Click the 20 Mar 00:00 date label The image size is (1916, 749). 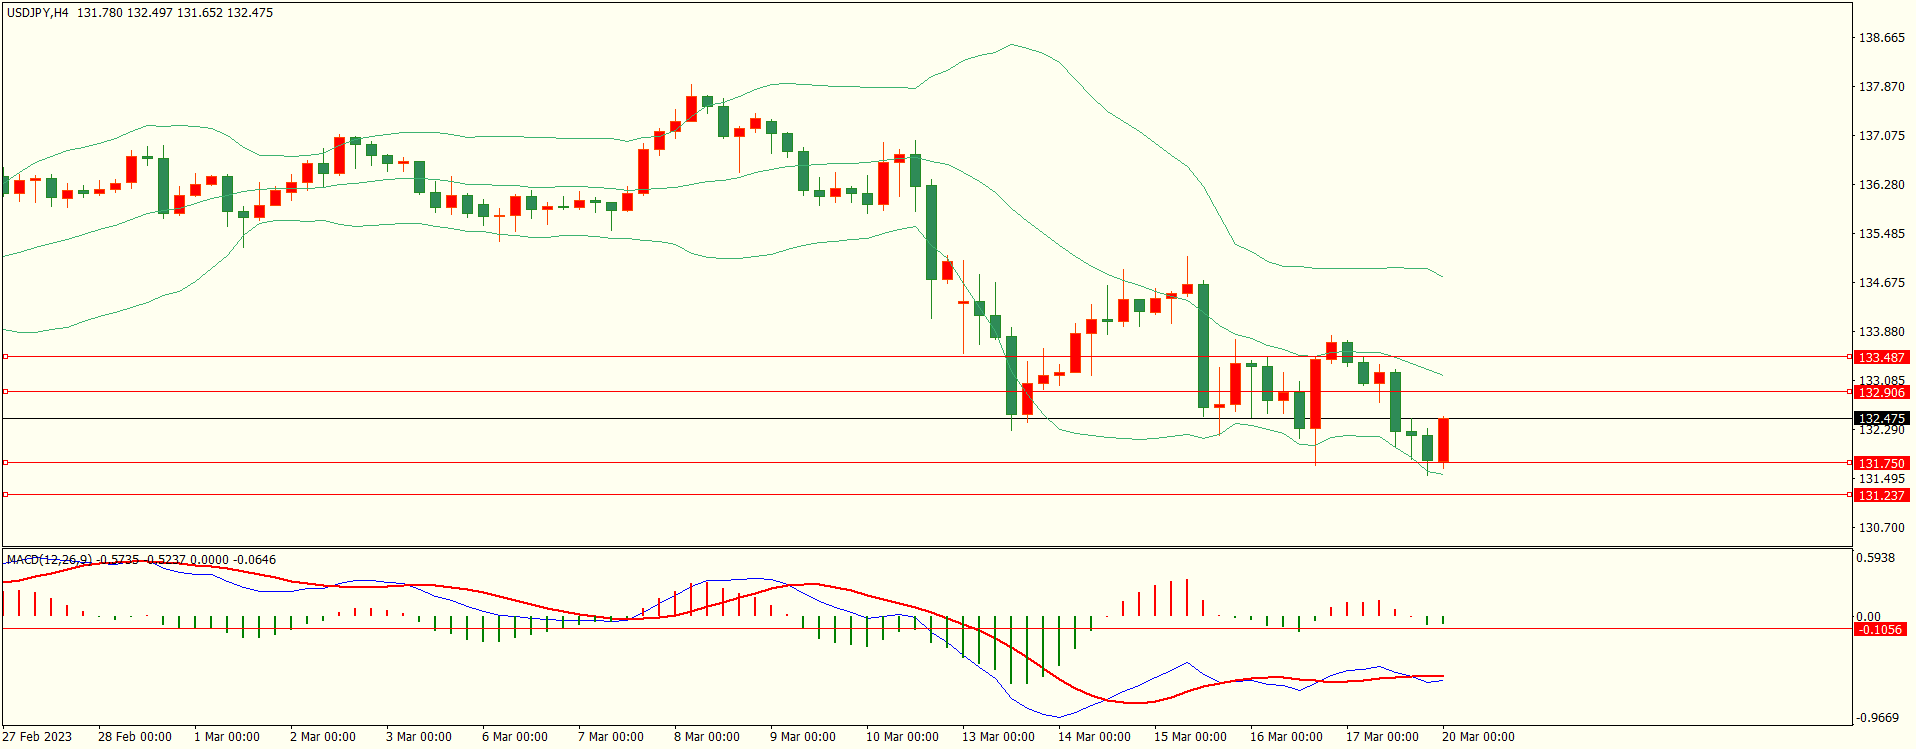tap(1478, 737)
